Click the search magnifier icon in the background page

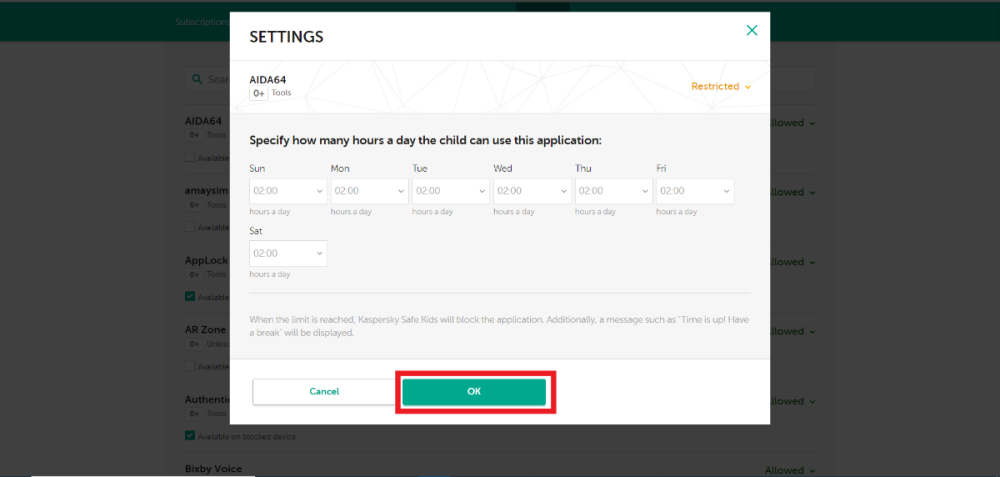[x=198, y=80]
